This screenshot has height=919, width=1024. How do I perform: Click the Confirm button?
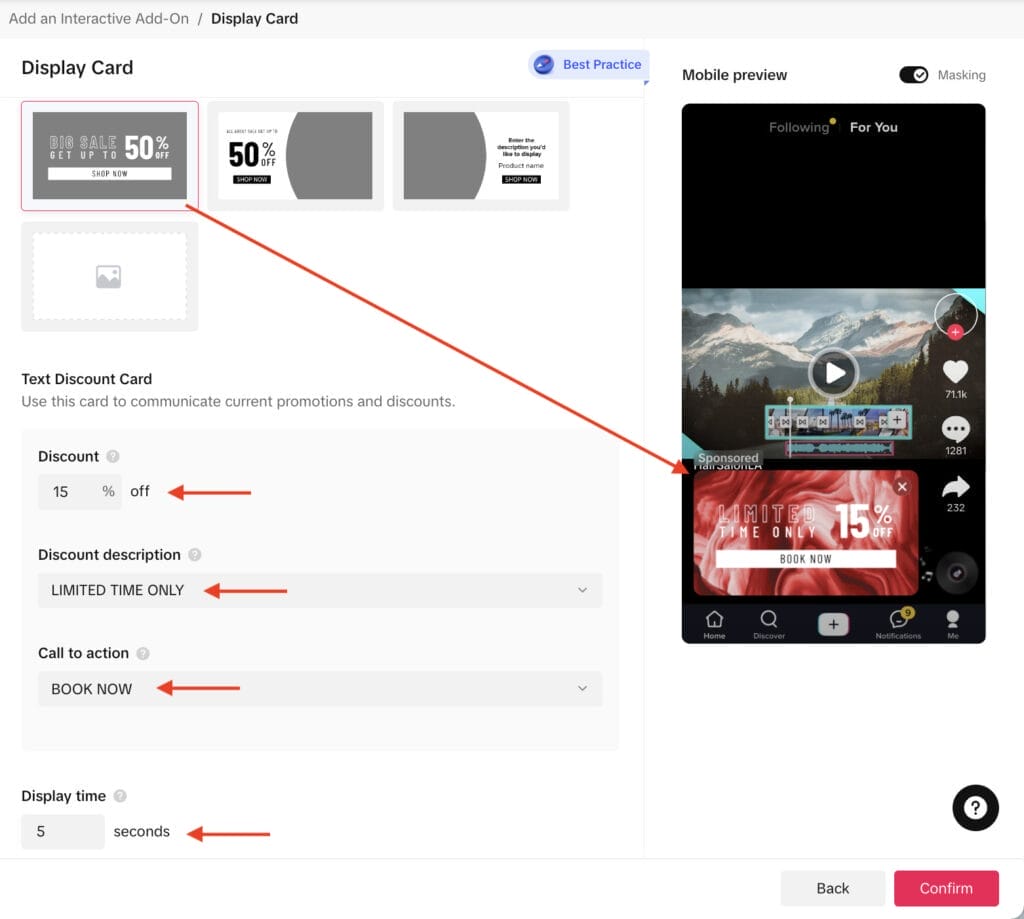coord(946,887)
